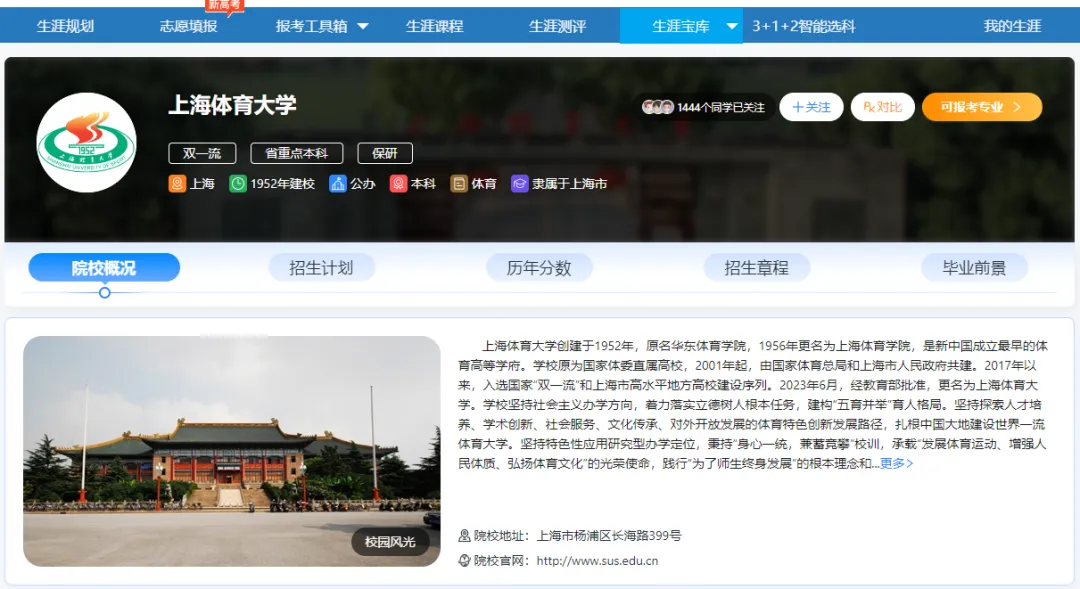
Task: View the 招生章程 tab
Action: (x=757, y=267)
